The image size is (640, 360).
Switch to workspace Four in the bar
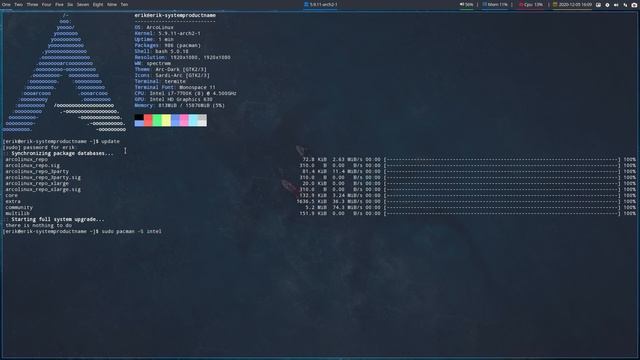pyautogui.click(x=47, y=4)
